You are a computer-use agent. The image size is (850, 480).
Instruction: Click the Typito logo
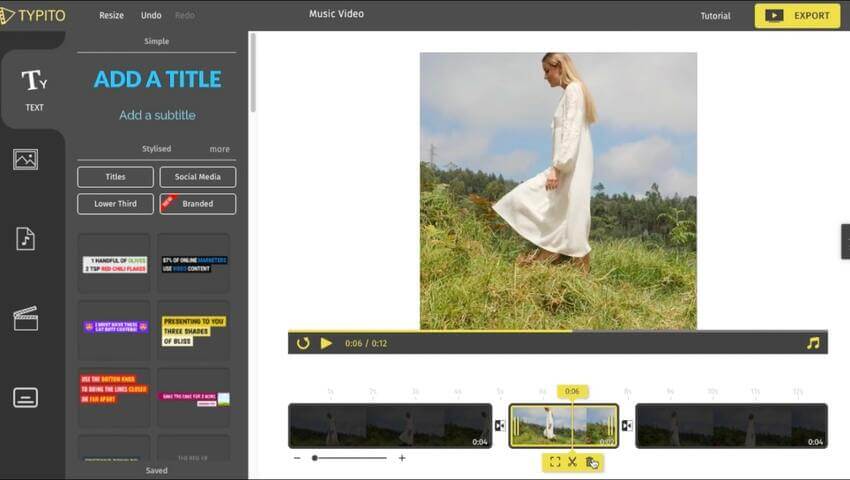pos(33,15)
